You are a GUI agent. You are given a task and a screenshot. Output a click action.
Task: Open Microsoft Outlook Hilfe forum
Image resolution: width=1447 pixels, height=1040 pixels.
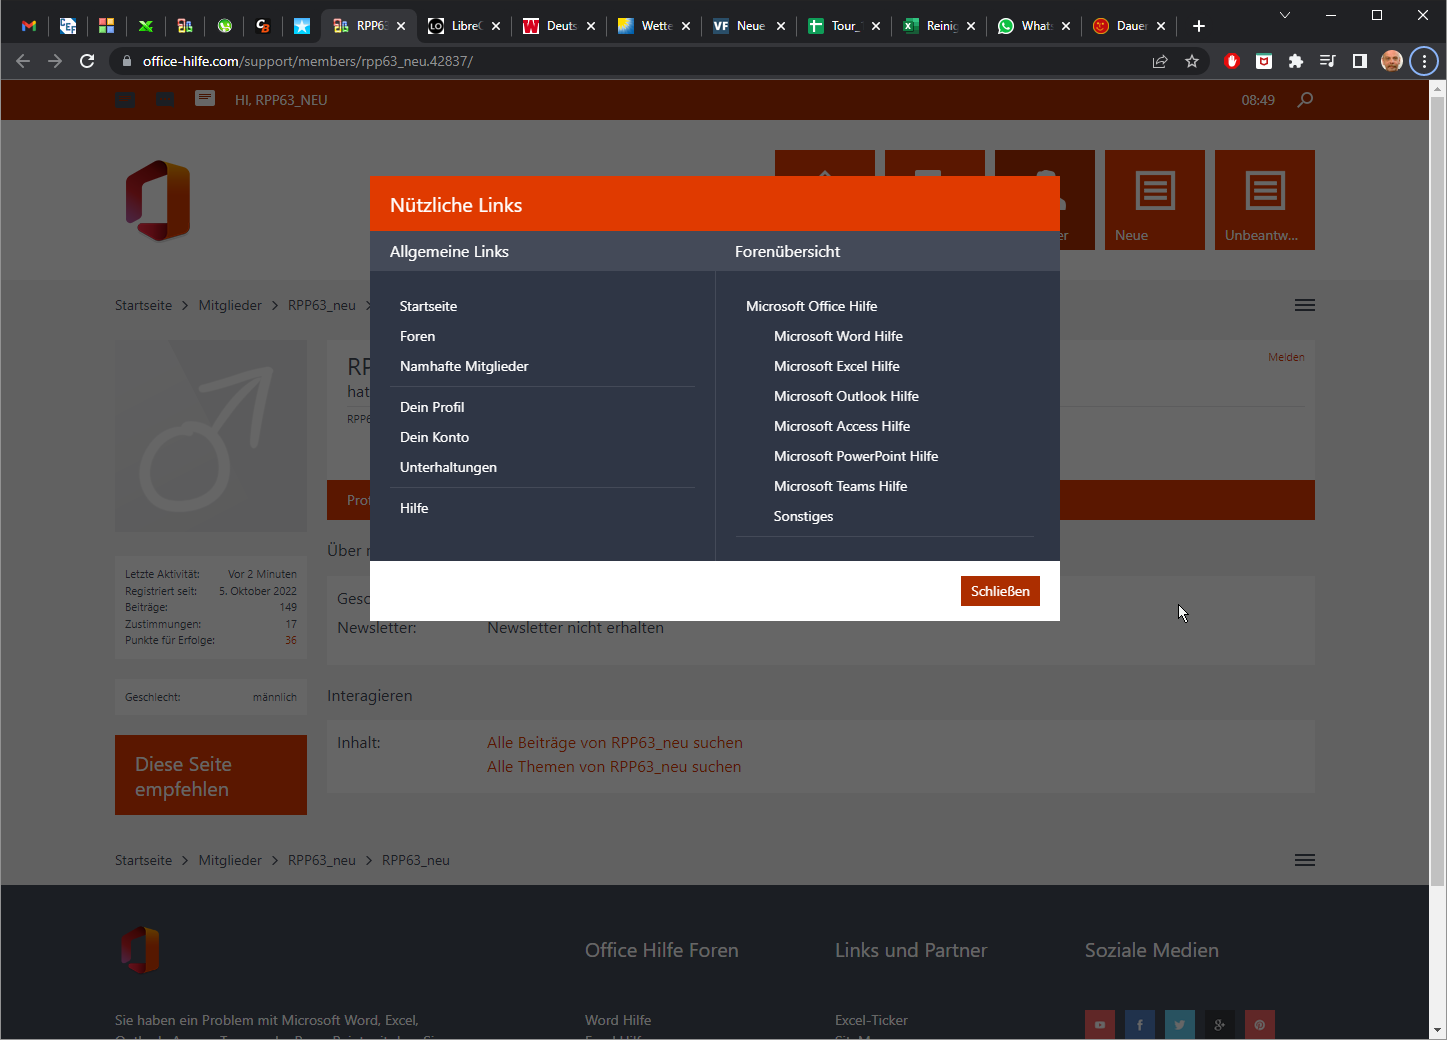[x=846, y=396]
